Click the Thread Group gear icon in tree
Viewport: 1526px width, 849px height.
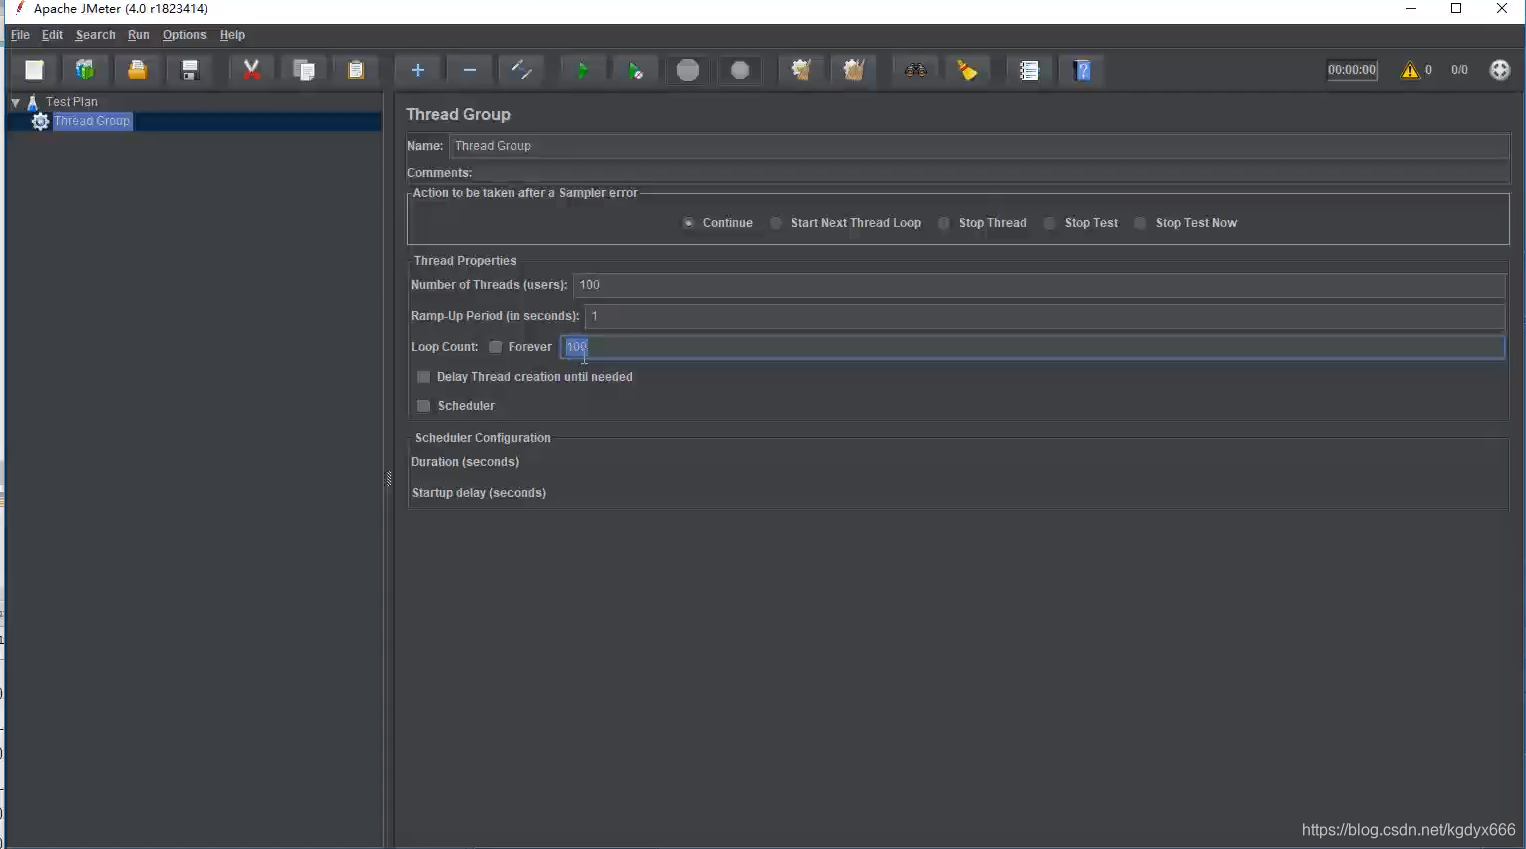pos(40,121)
